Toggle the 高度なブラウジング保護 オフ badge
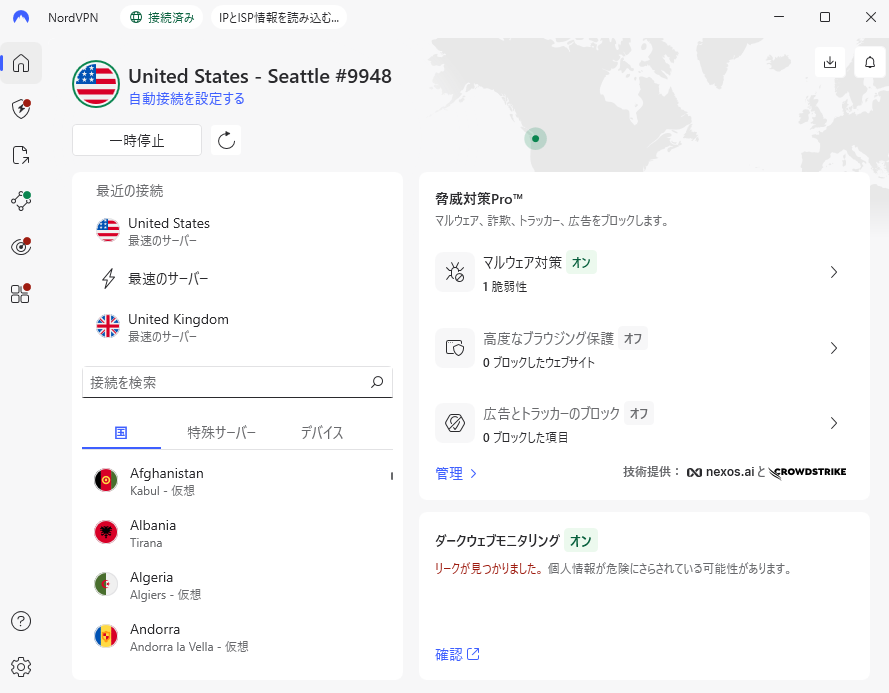889x693 pixels. pyautogui.click(x=632, y=338)
